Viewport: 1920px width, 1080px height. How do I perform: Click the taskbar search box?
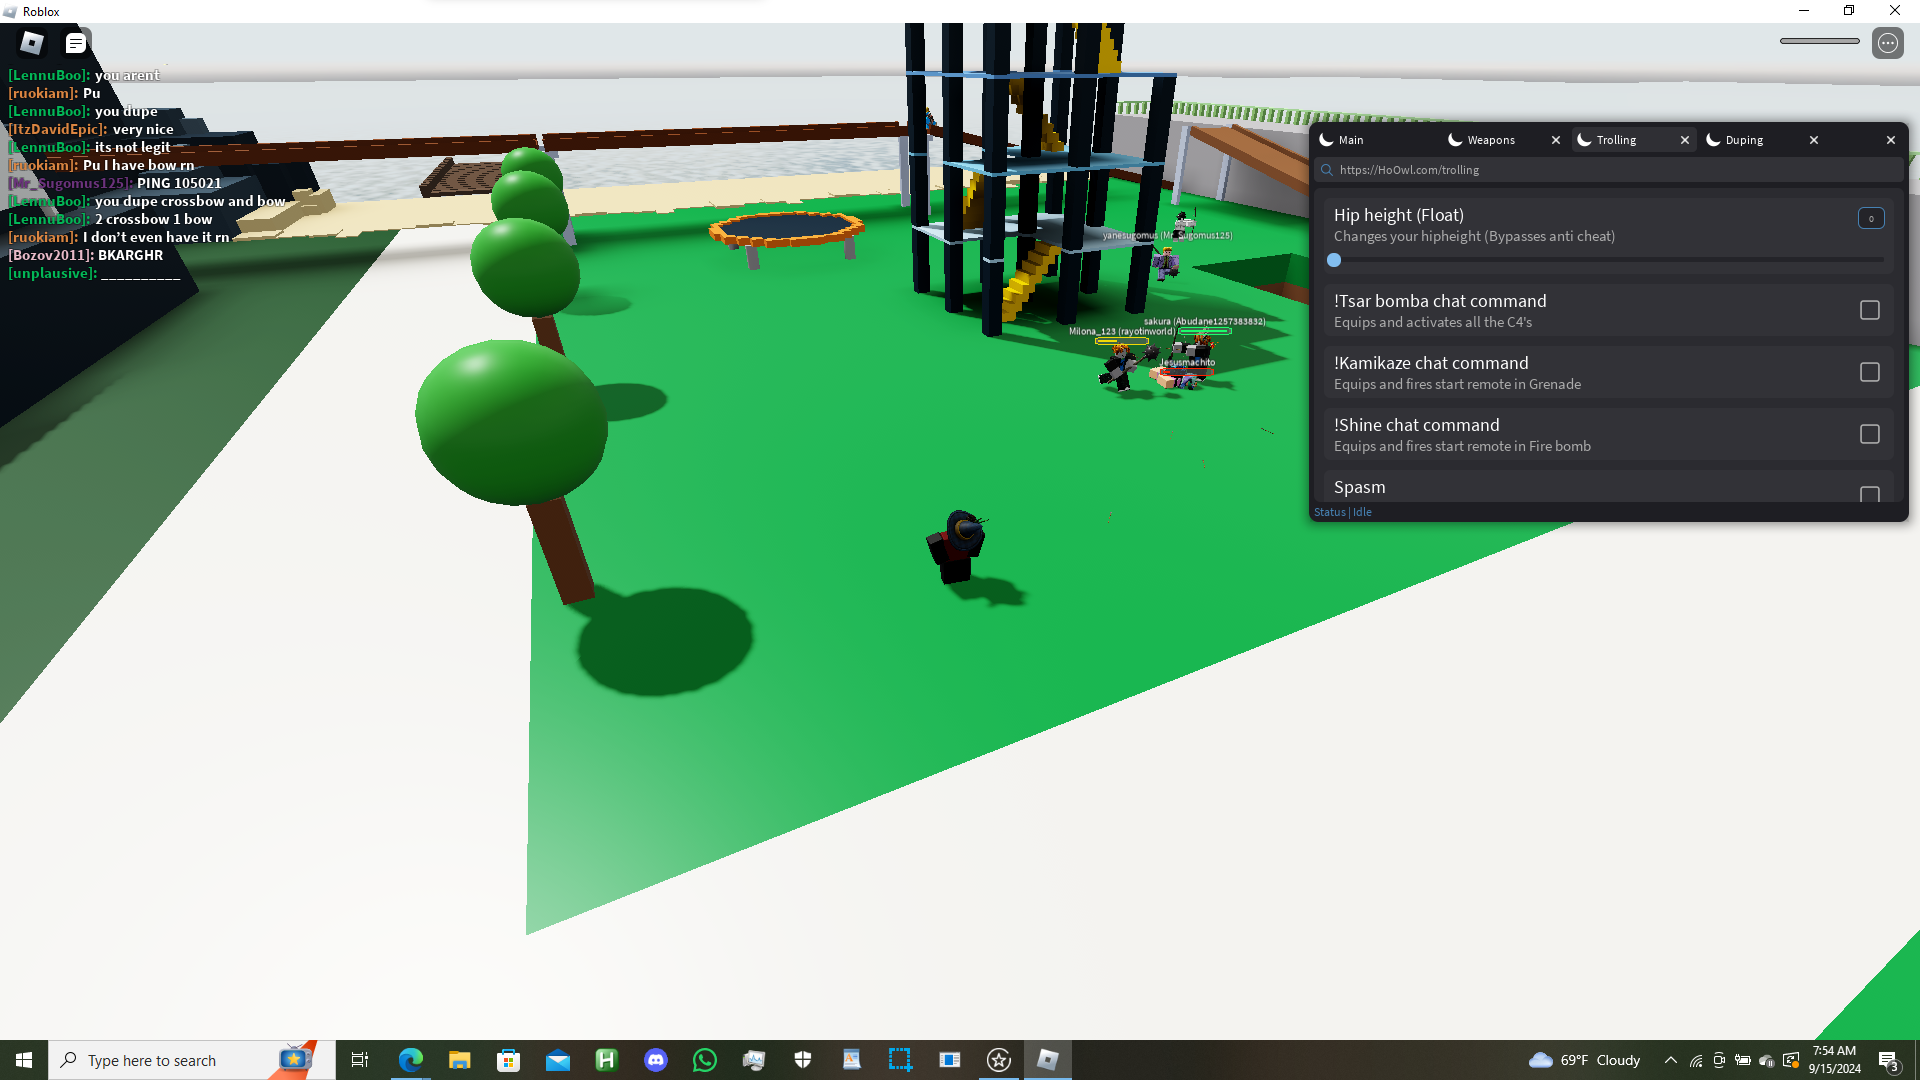[192, 1060]
